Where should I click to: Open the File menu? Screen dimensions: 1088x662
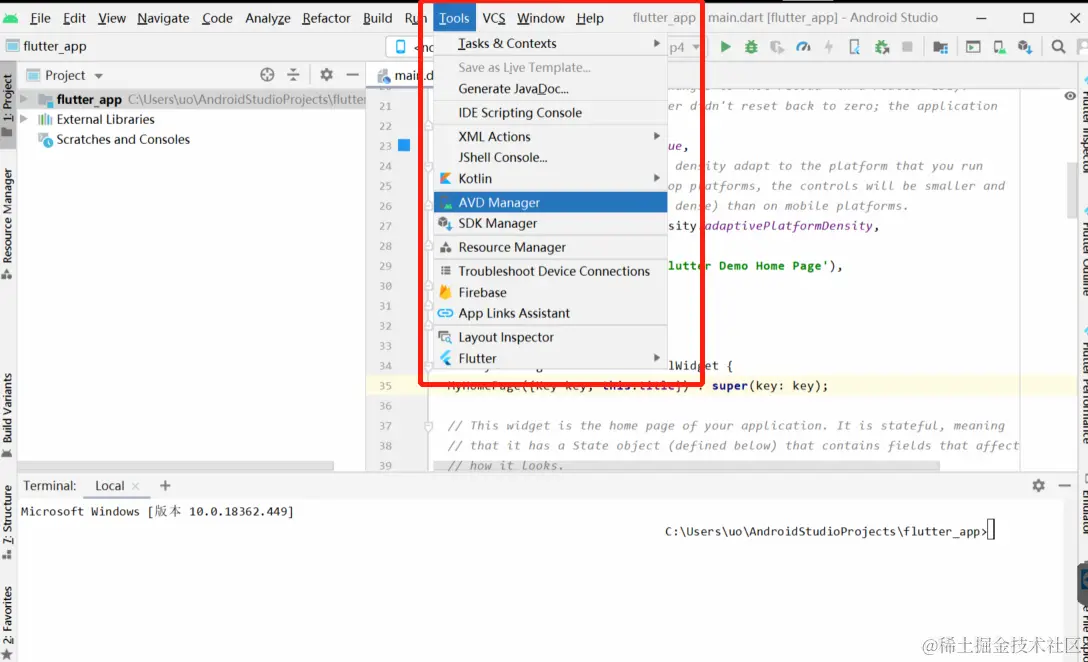(x=40, y=18)
